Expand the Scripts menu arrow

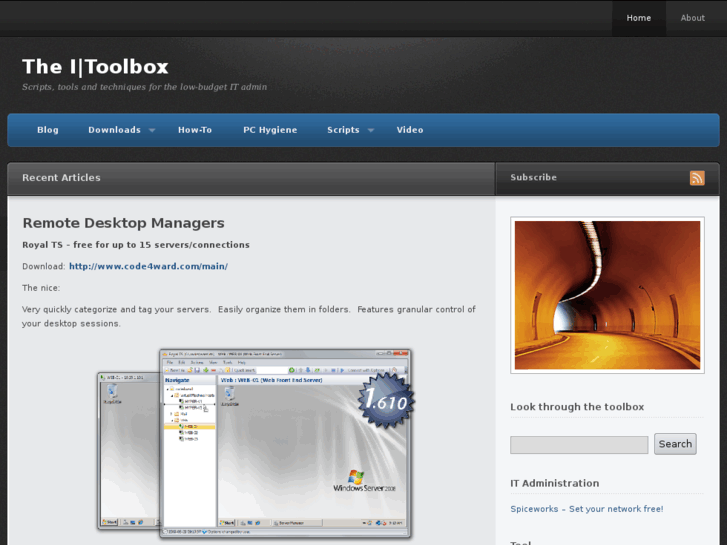click(370, 130)
